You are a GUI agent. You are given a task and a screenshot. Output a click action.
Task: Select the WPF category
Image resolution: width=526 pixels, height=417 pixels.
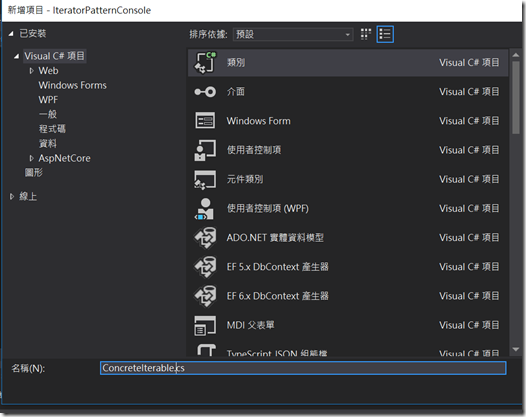48,100
